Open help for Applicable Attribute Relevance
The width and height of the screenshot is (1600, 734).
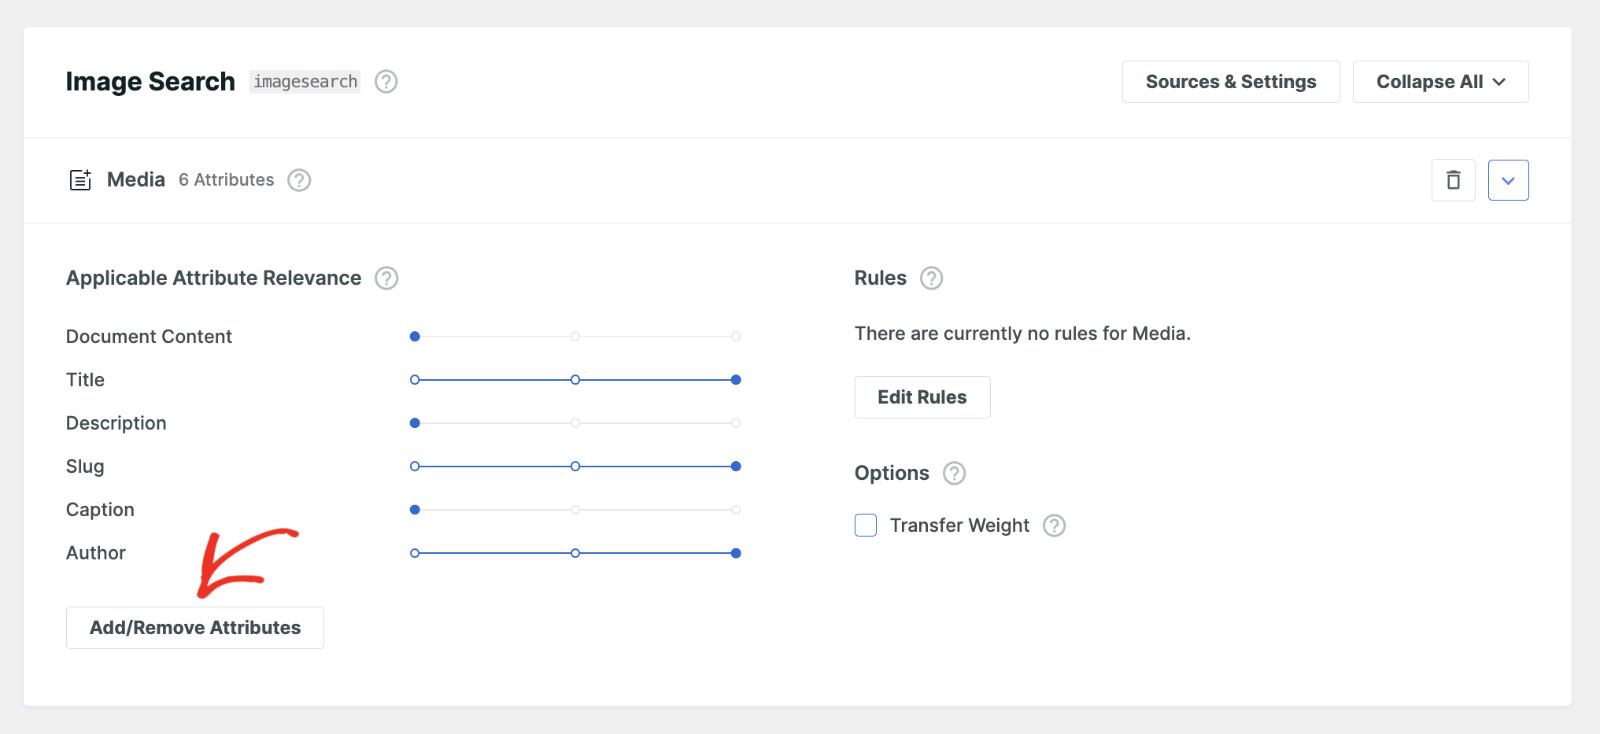coord(386,278)
